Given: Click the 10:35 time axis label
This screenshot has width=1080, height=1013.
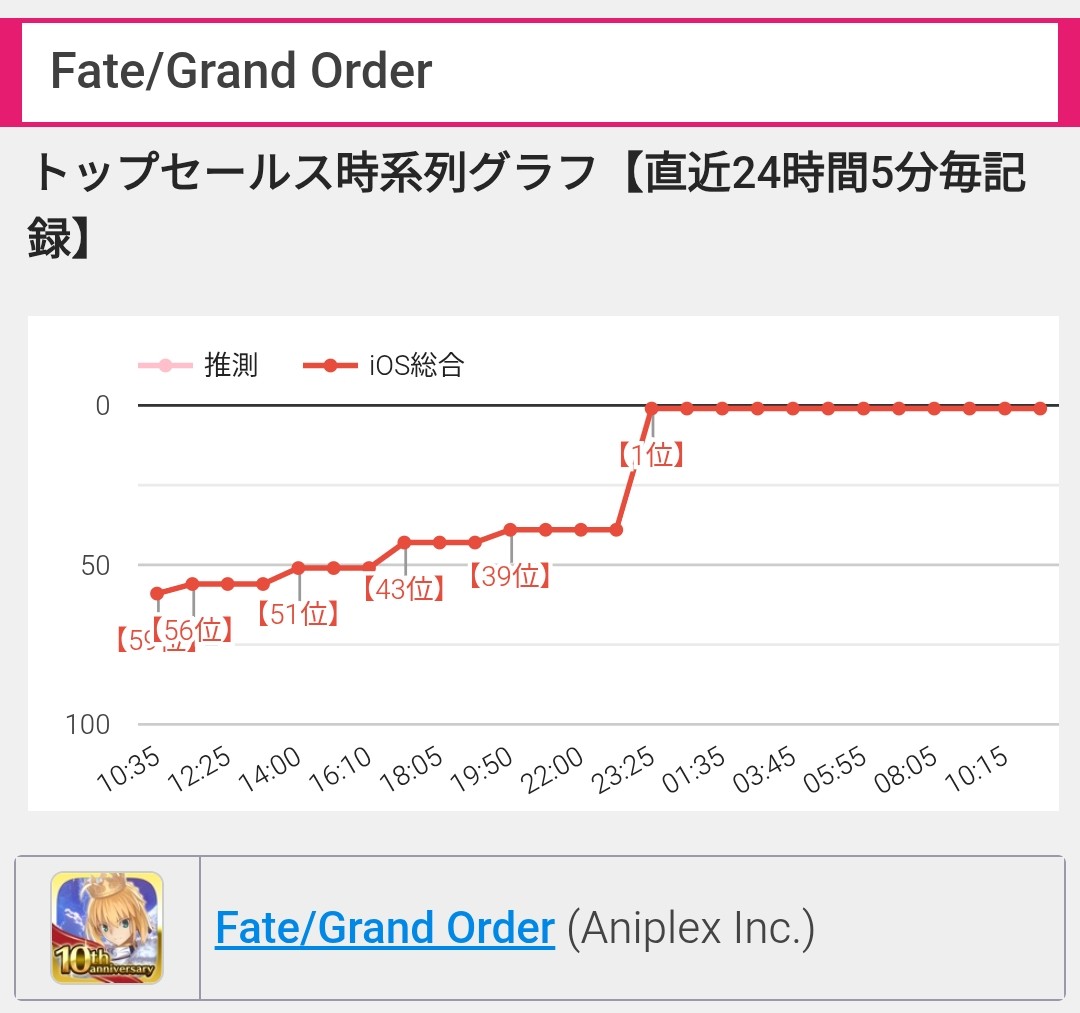Looking at the screenshot, I should point(129,772).
